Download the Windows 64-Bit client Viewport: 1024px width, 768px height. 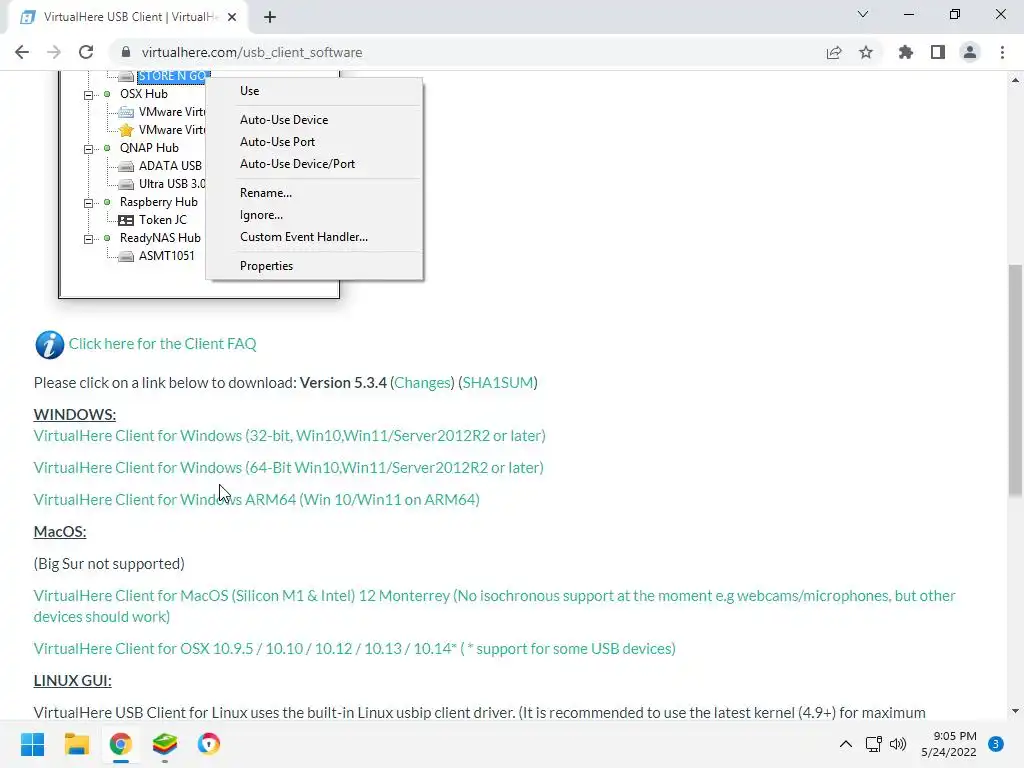click(x=289, y=468)
